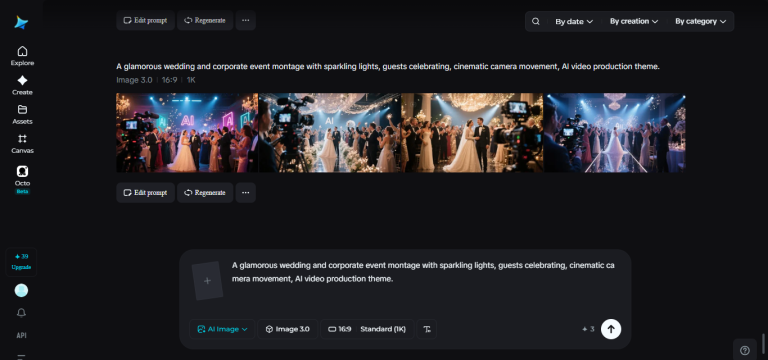This screenshot has width=768, height=360.
Task: Expand the By category filter
Action: (x=700, y=22)
